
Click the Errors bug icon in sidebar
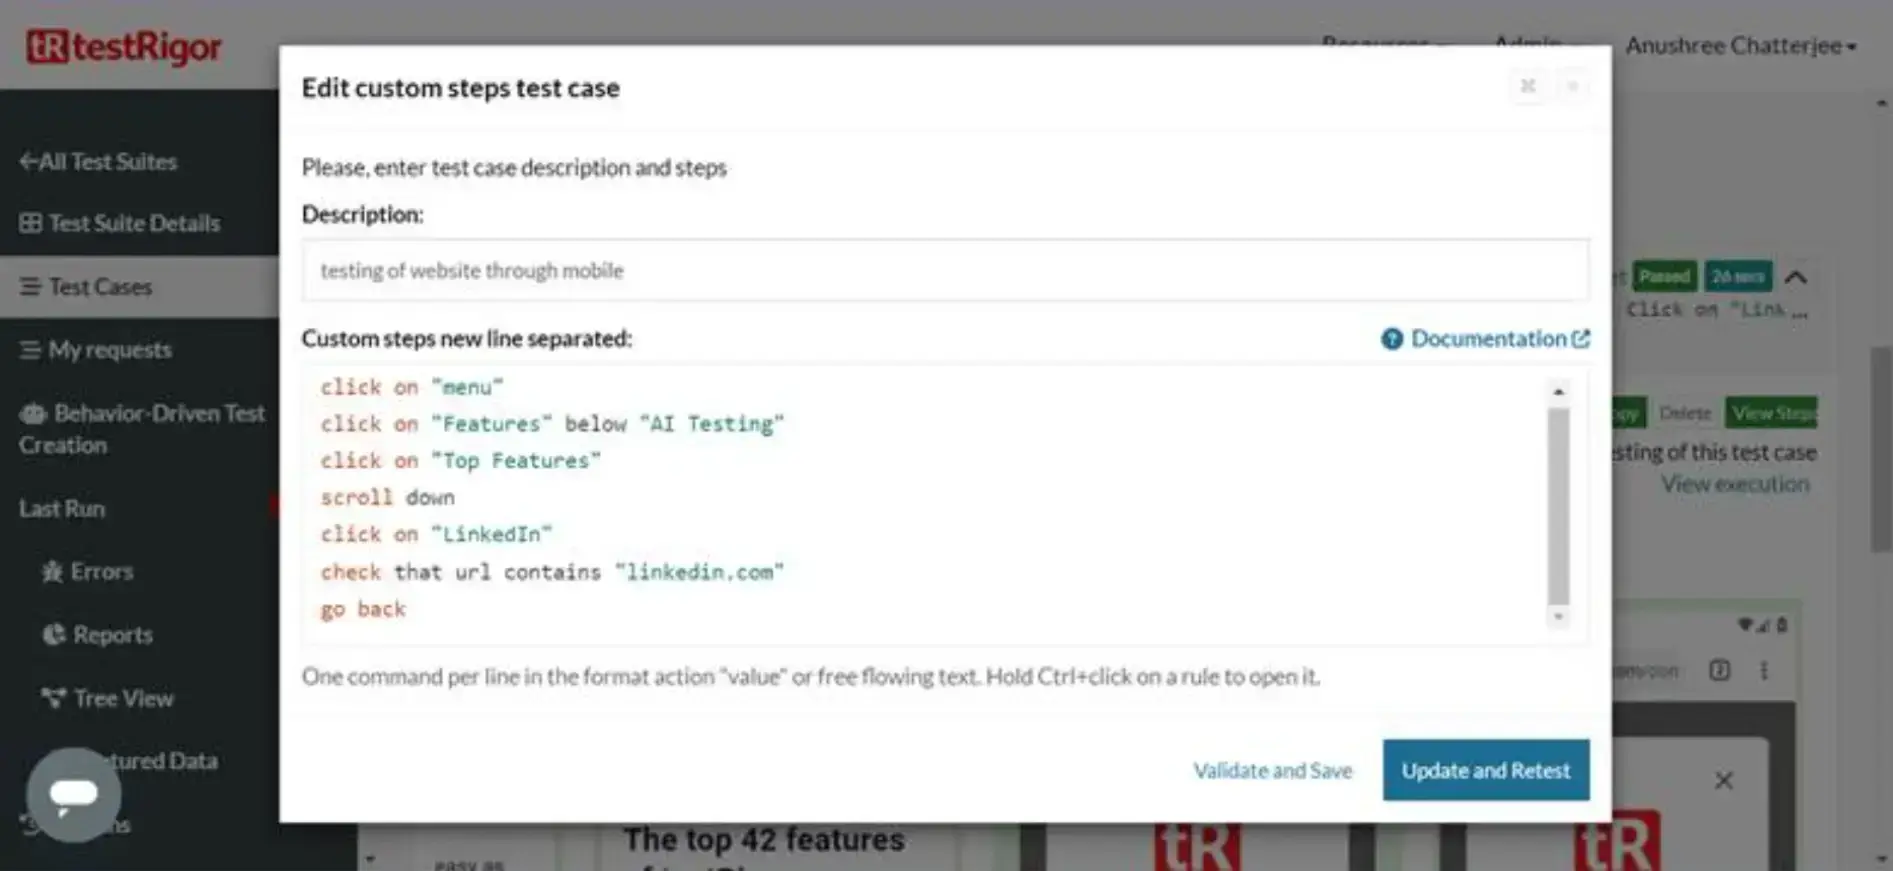52,572
